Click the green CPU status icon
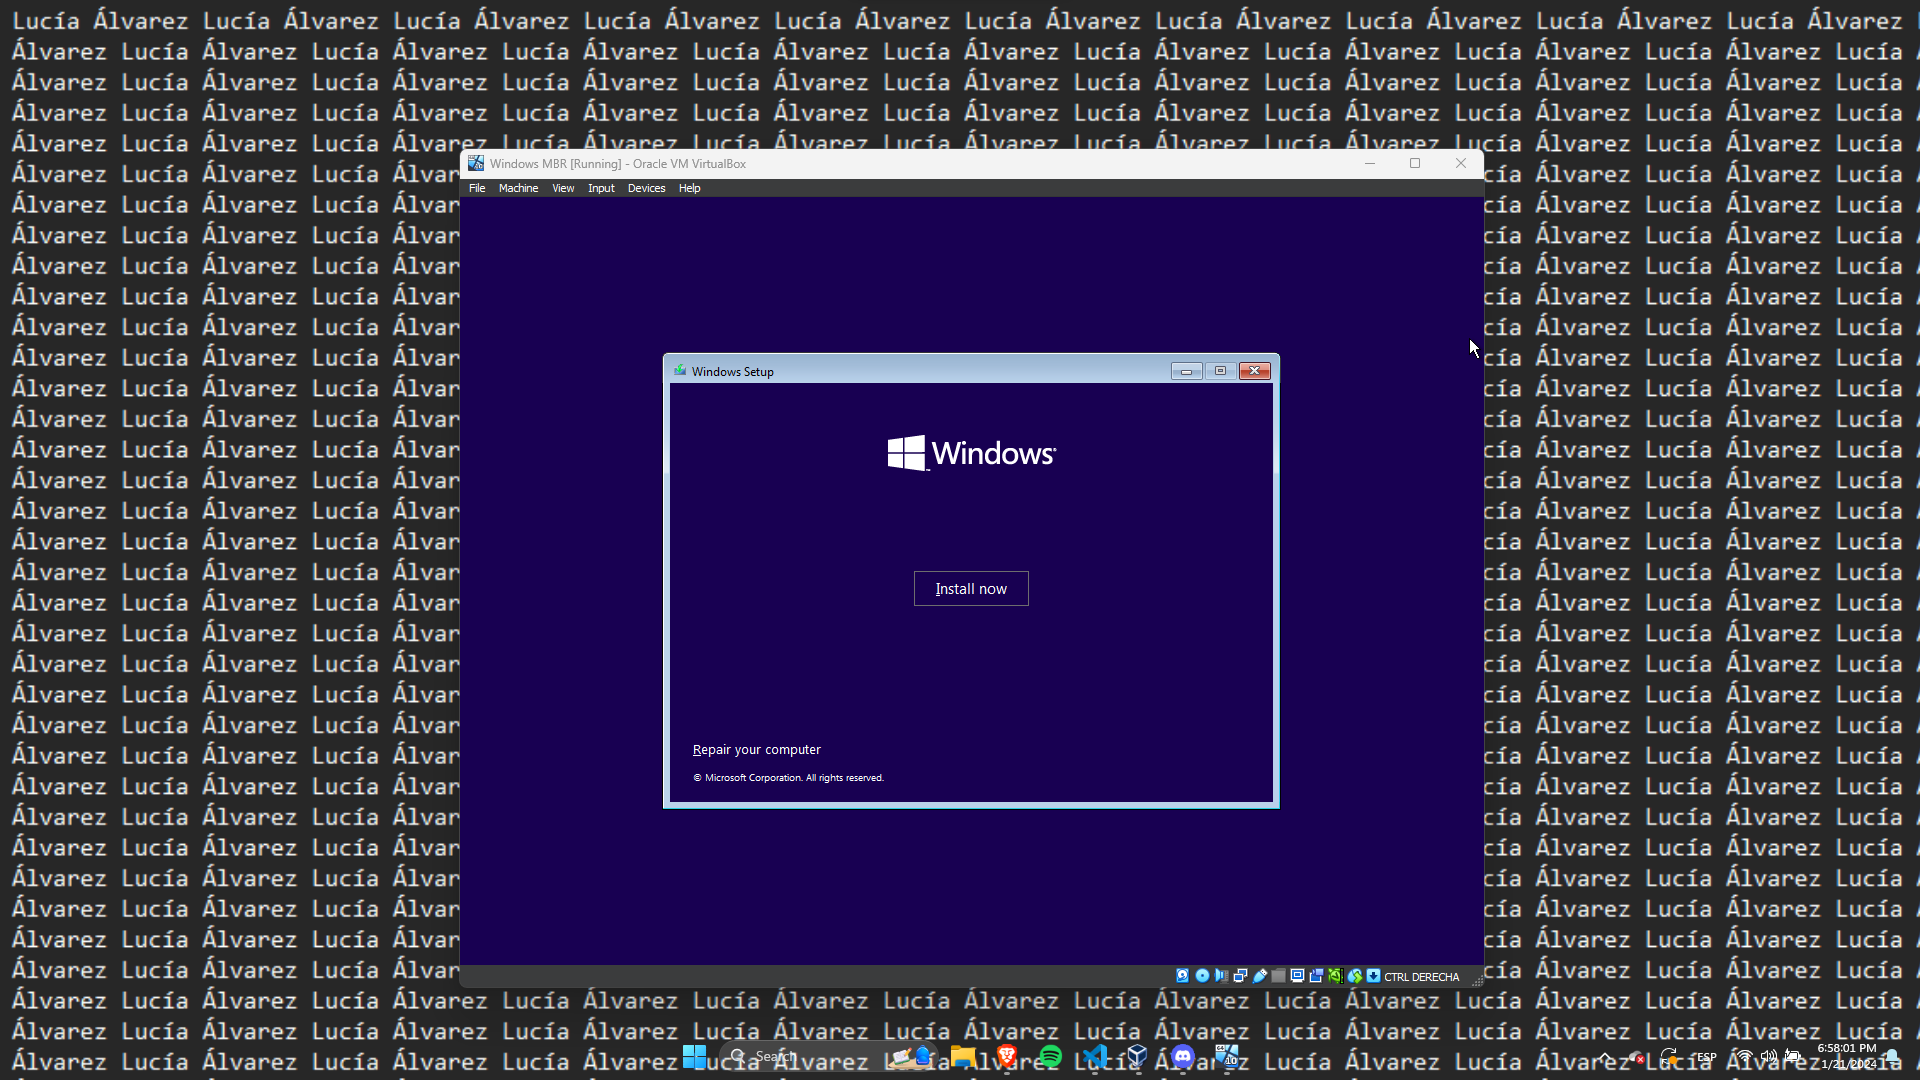The width and height of the screenshot is (1920, 1080). [1335, 976]
